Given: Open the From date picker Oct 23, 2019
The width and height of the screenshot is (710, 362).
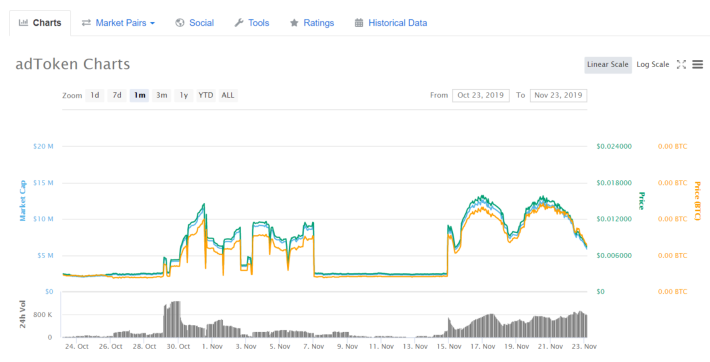Looking at the screenshot, I should (x=480, y=95).
